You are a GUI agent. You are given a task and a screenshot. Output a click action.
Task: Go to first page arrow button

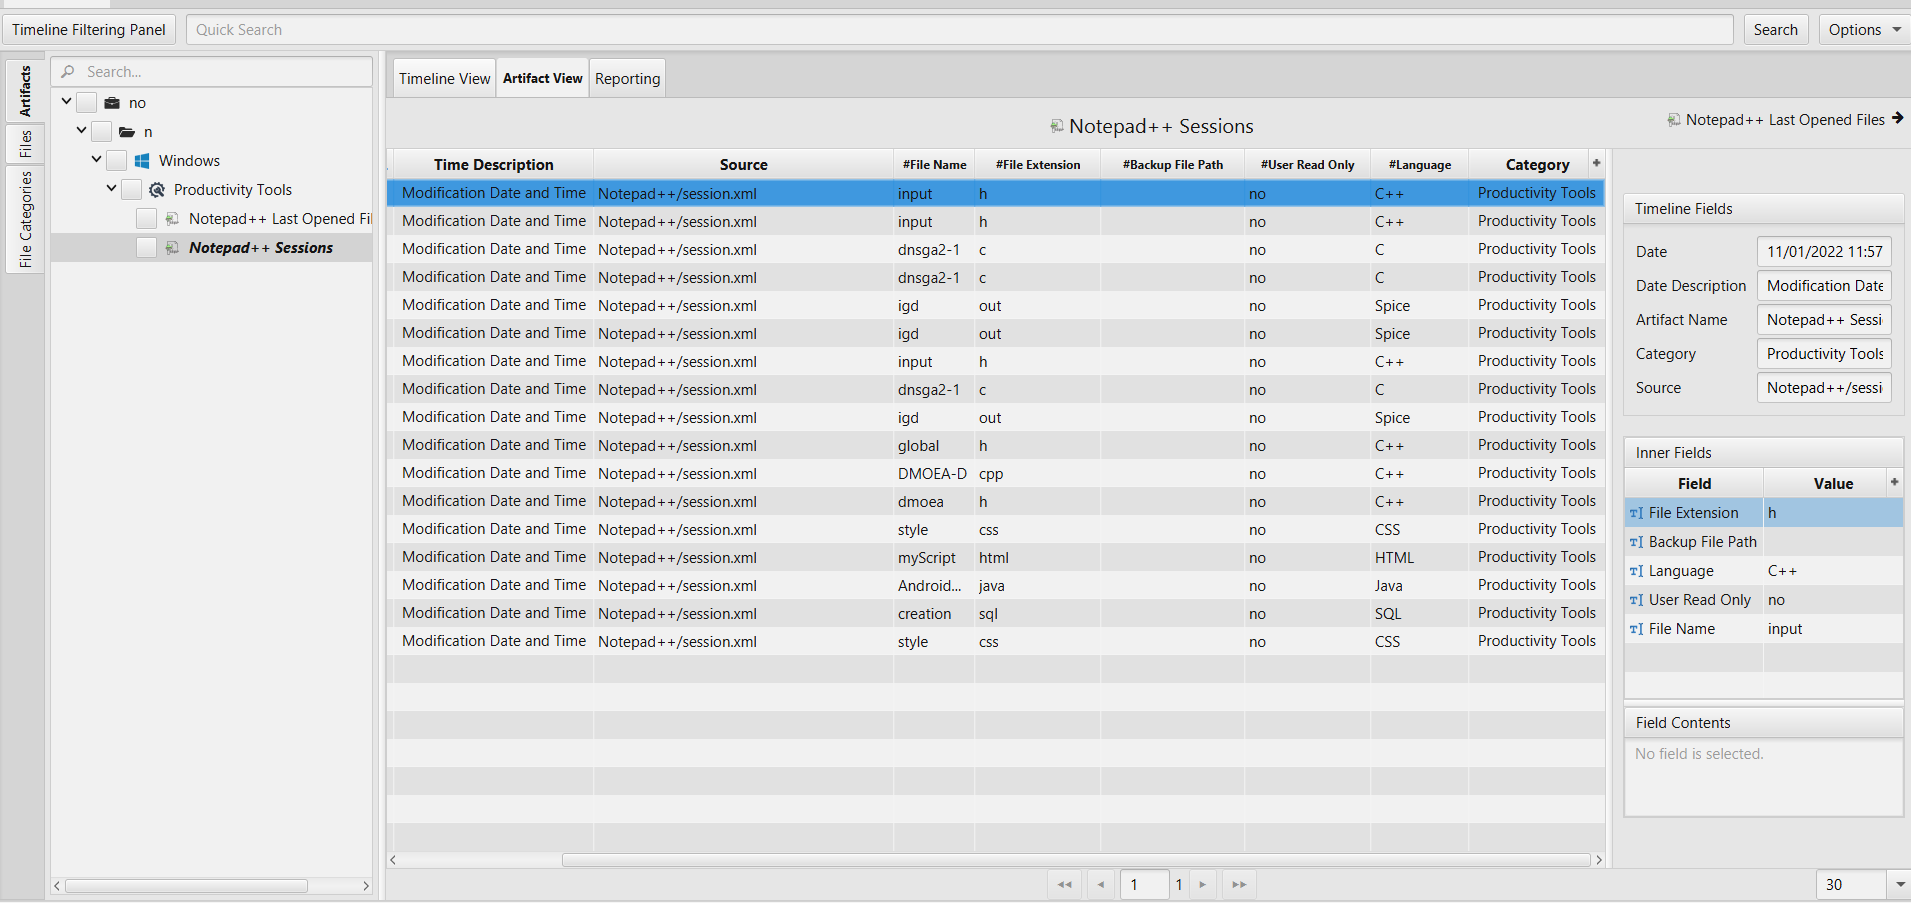(1064, 884)
